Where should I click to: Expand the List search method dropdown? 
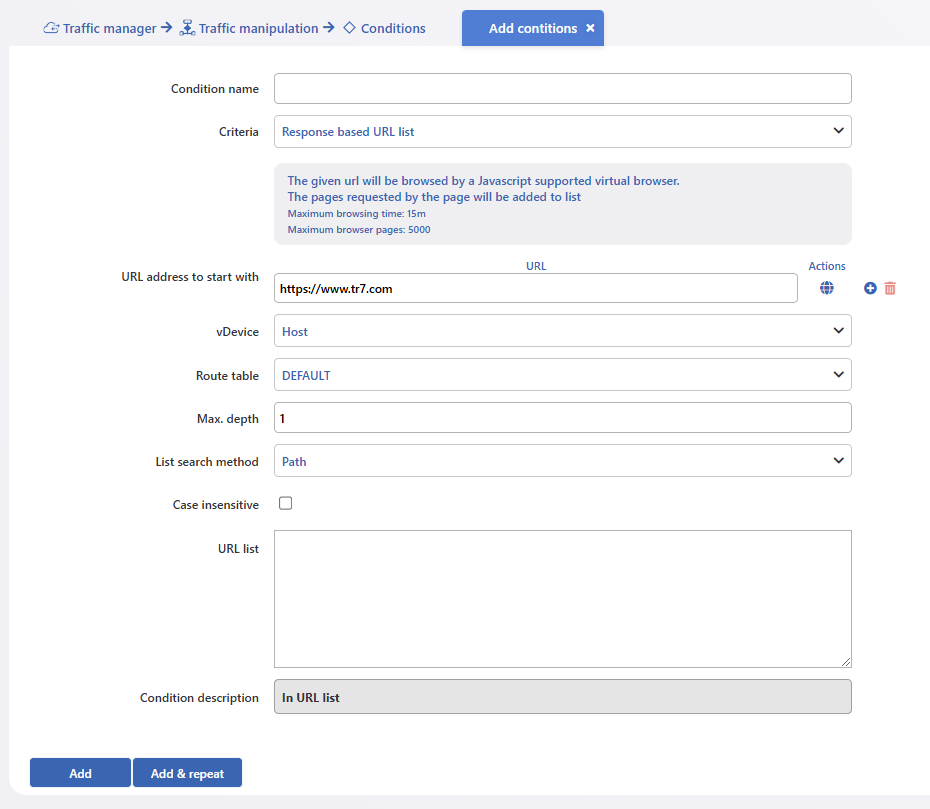[x=562, y=461]
